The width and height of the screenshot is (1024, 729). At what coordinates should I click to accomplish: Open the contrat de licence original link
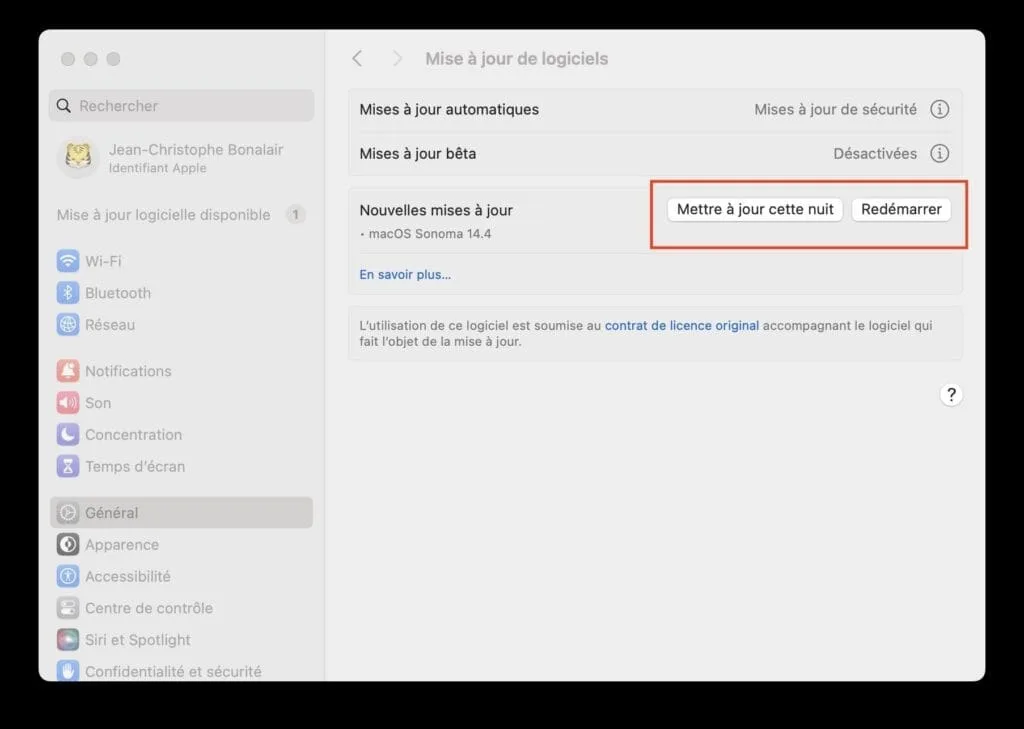point(681,325)
